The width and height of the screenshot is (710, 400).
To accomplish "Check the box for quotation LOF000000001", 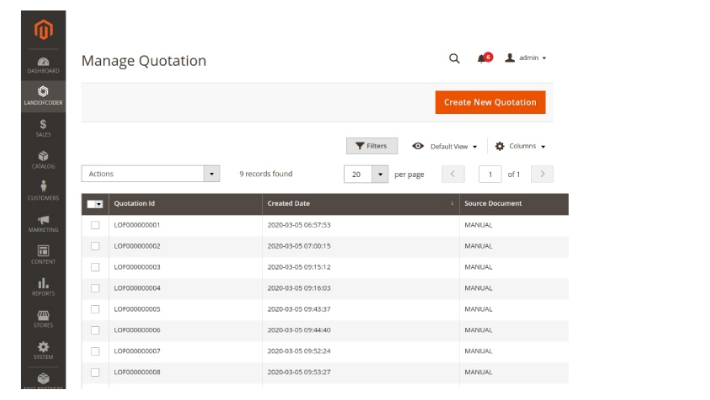I will [x=95, y=225].
